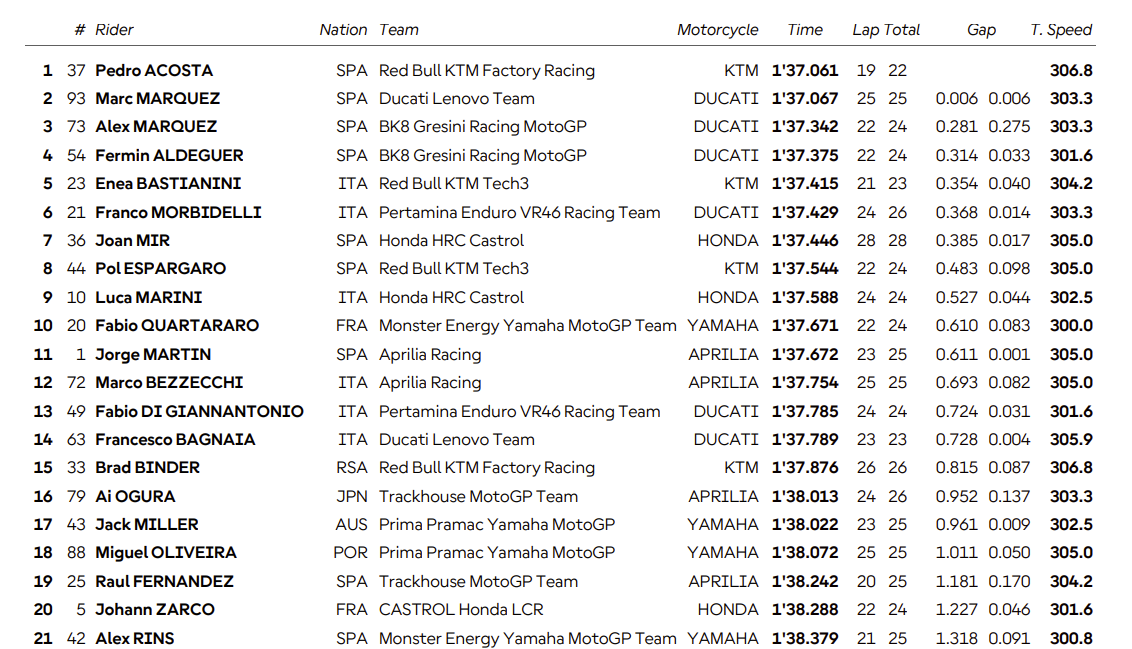1132x649 pixels.
Task: Click nation POR in Miguel Oliveira row
Action: pos(350,553)
